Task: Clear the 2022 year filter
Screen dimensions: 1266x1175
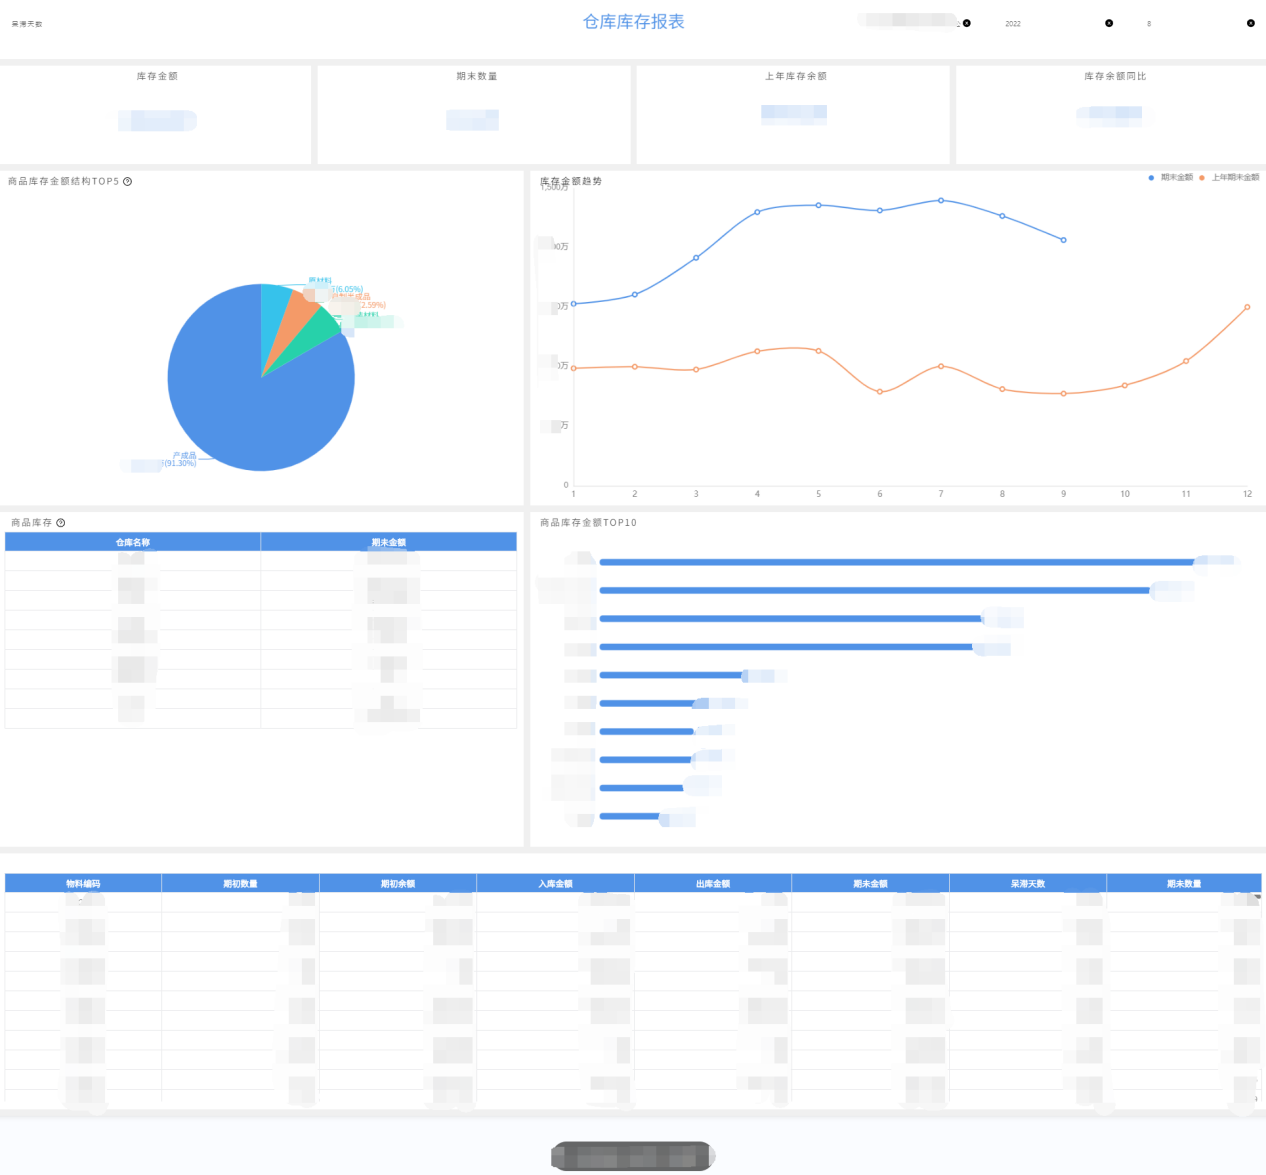Action: click(x=1108, y=23)
